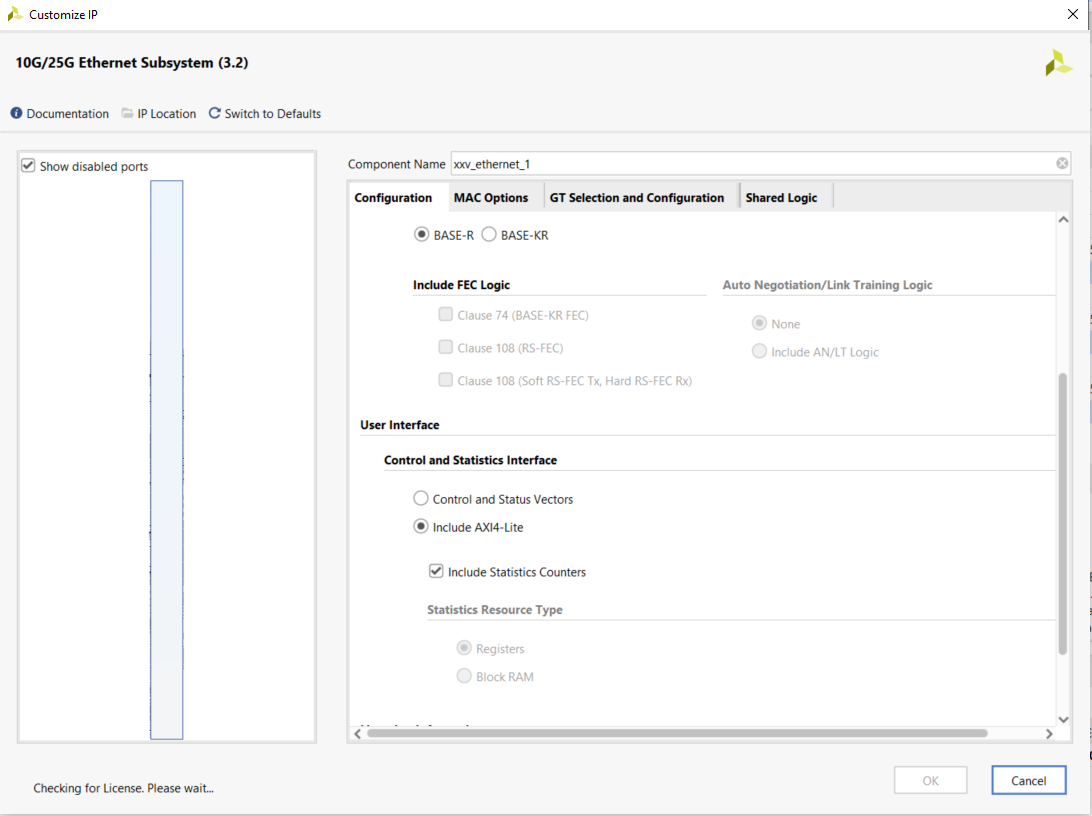
Task: Click the Vivado logo in the title bar
Action: coord(15,14)
